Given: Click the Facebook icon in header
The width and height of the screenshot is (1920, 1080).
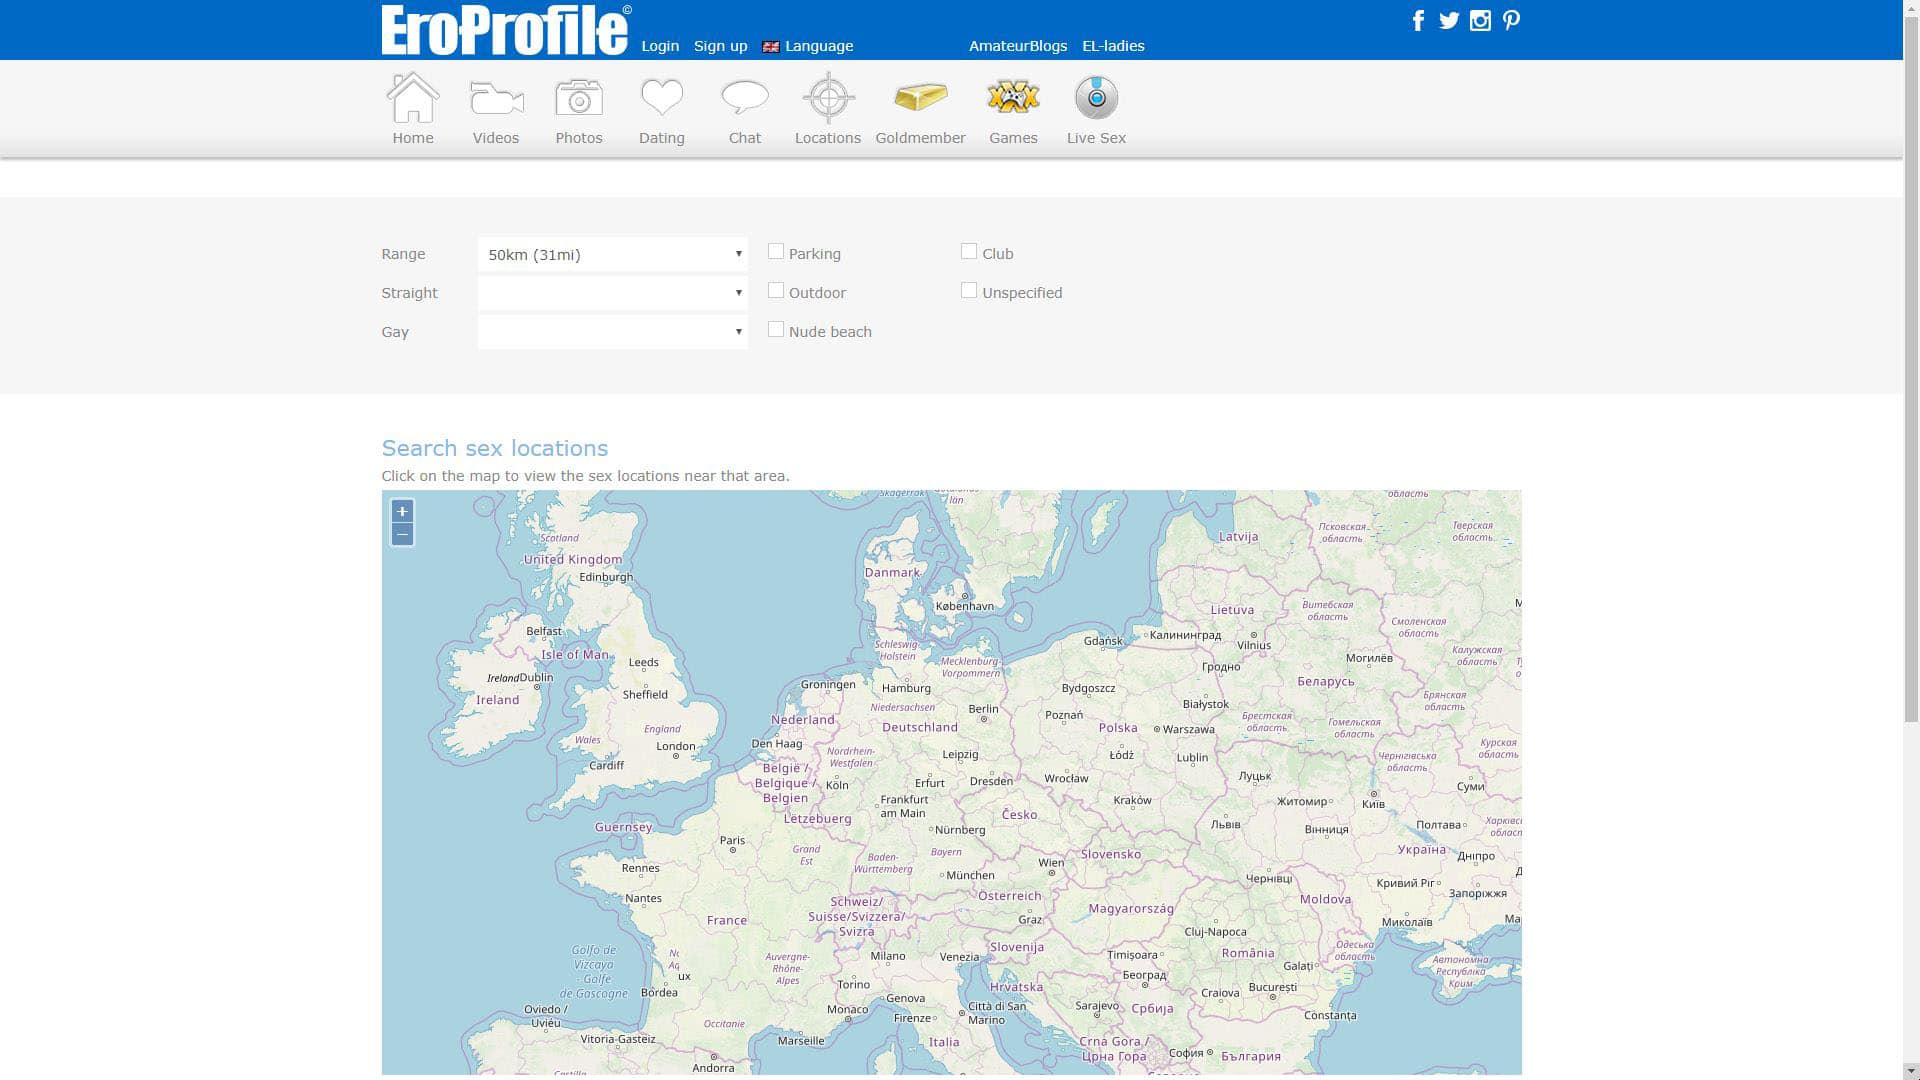Looking at the screenshot, I should [1418, 21].
